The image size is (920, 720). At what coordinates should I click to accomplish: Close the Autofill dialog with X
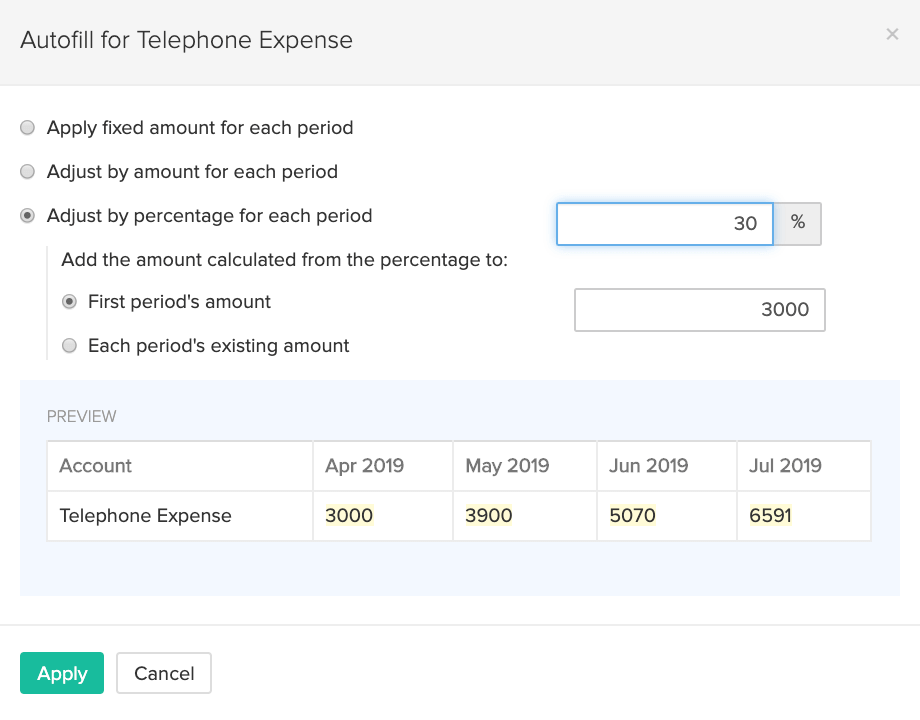click(892, 35)
